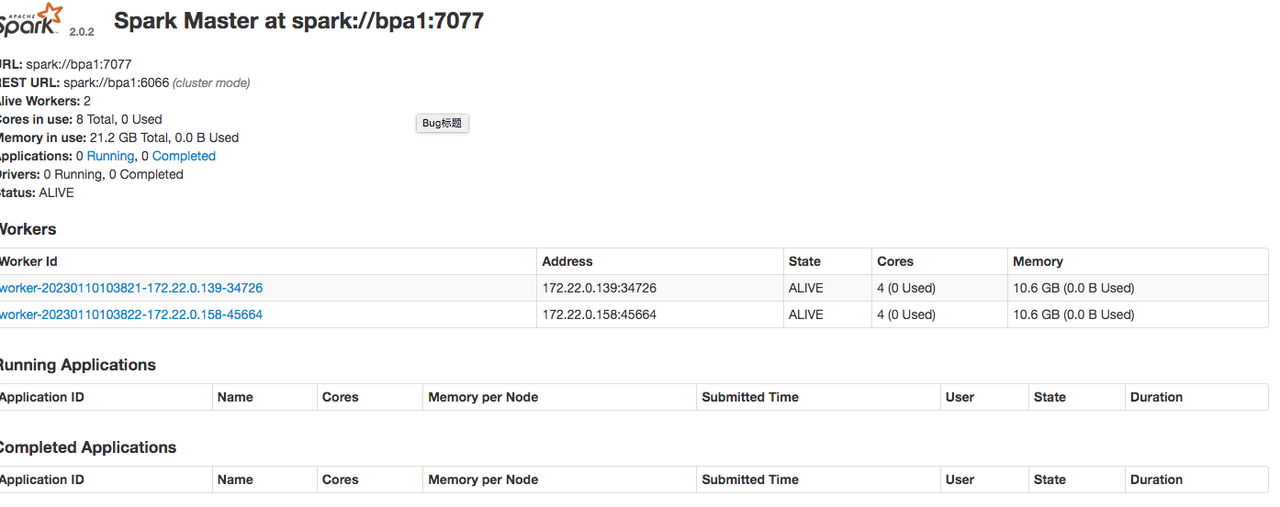
Task: Sort Running Applications by Submitted Time
Action: tap(750, 397)
